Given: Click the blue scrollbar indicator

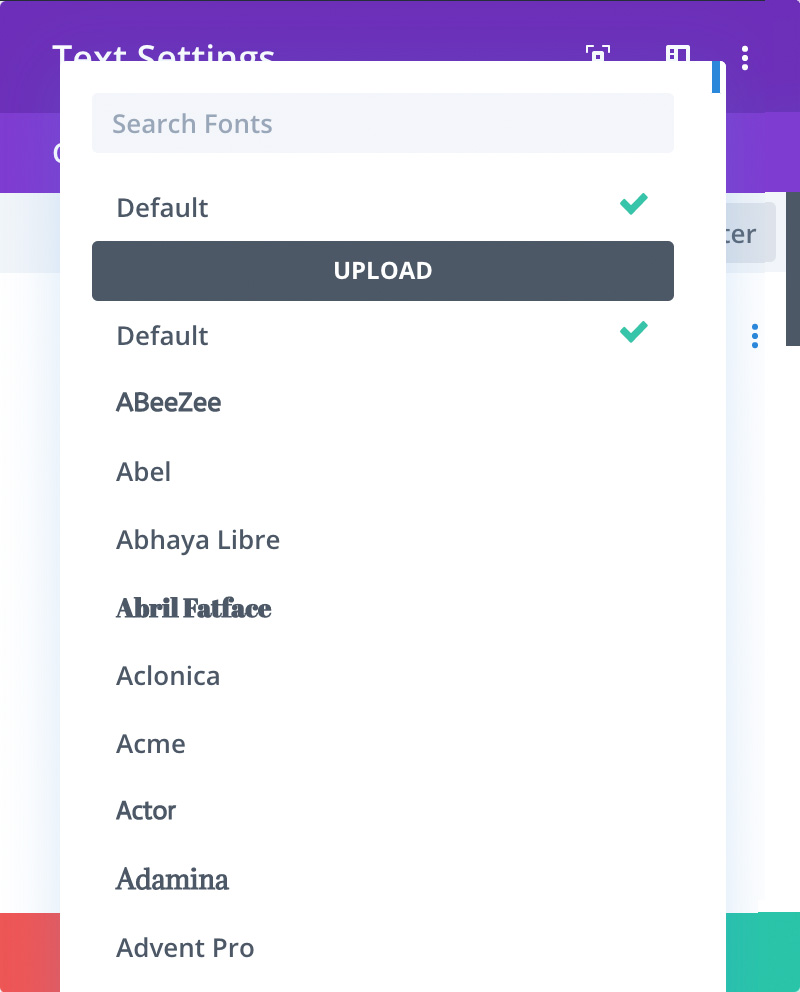Looking at the screenshot, I should 716,77.
